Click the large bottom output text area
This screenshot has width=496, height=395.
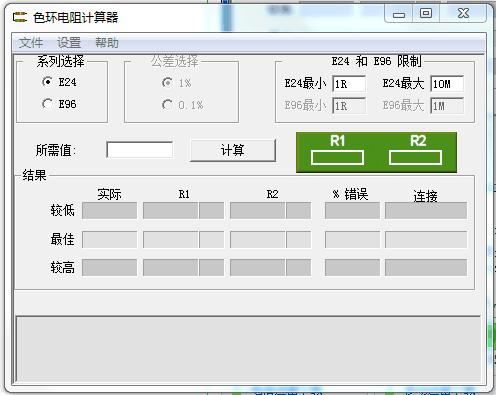[248, 349]
